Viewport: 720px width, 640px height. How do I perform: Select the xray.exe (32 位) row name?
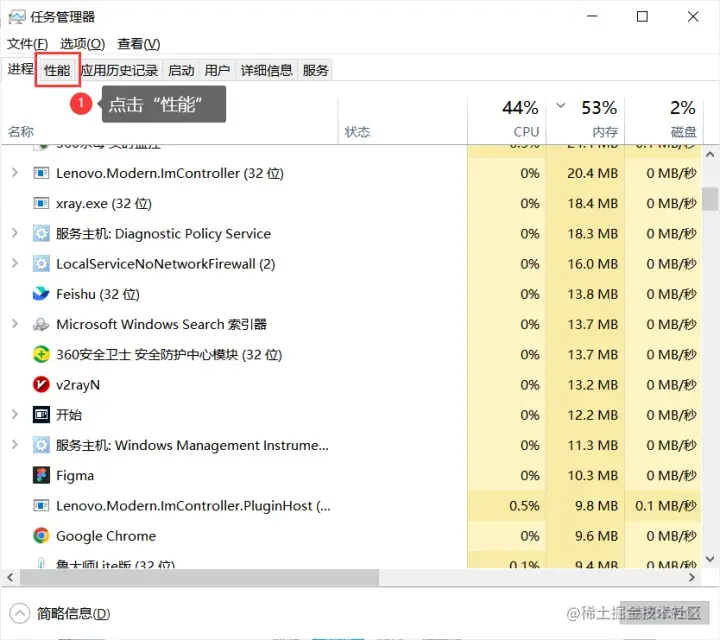click(x=104, y=203)
